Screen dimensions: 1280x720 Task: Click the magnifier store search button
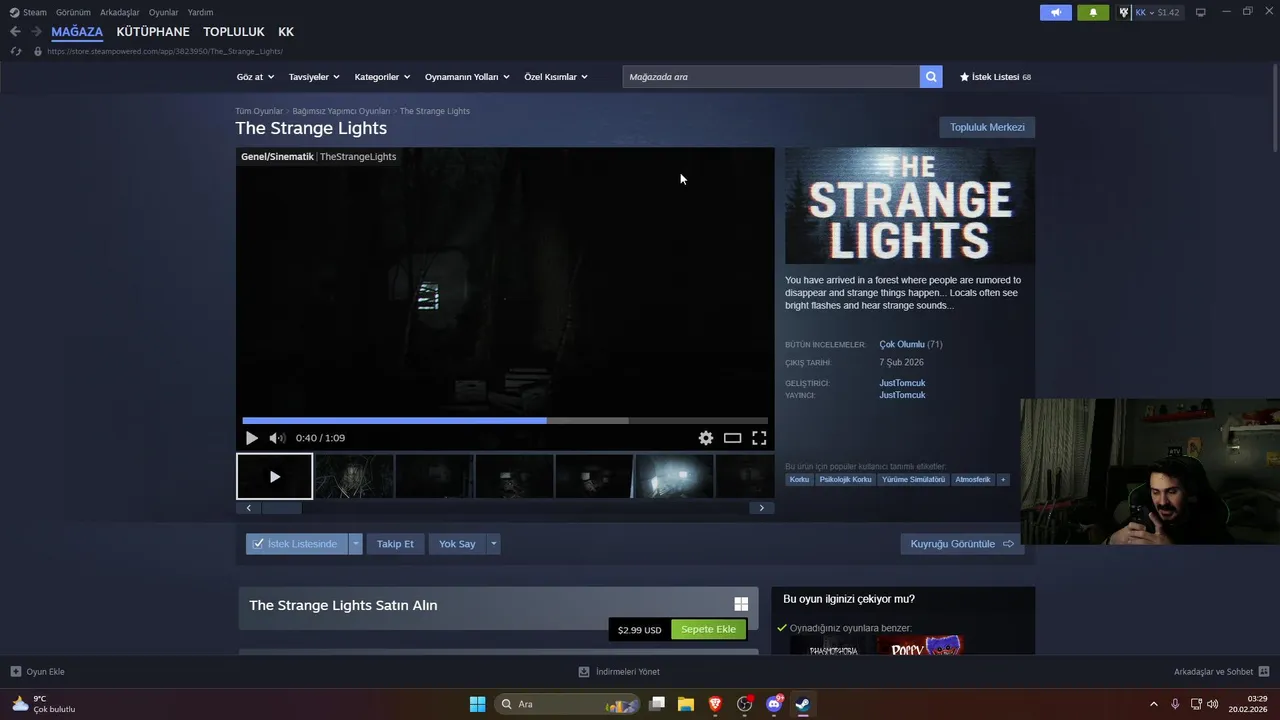[931, 77]
